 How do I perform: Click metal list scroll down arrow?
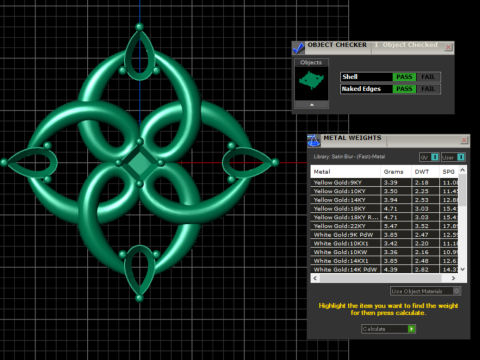(x=462, y=269)
